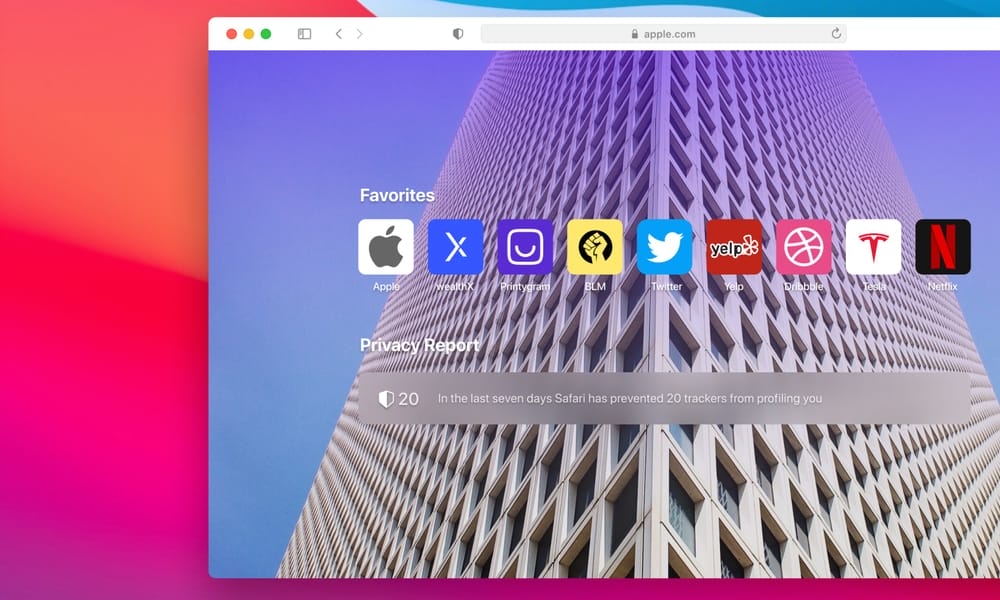Click the privacy shield in the toolbar

(x=456, y=33)
